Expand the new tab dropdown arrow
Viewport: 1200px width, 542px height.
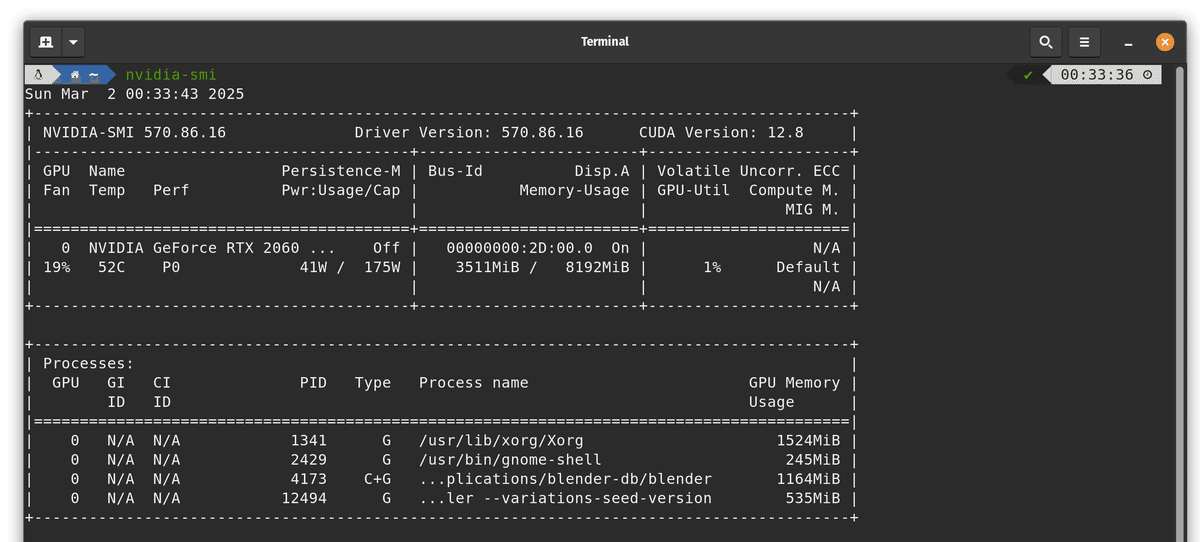pyautogui.click(x=73, y=42)
